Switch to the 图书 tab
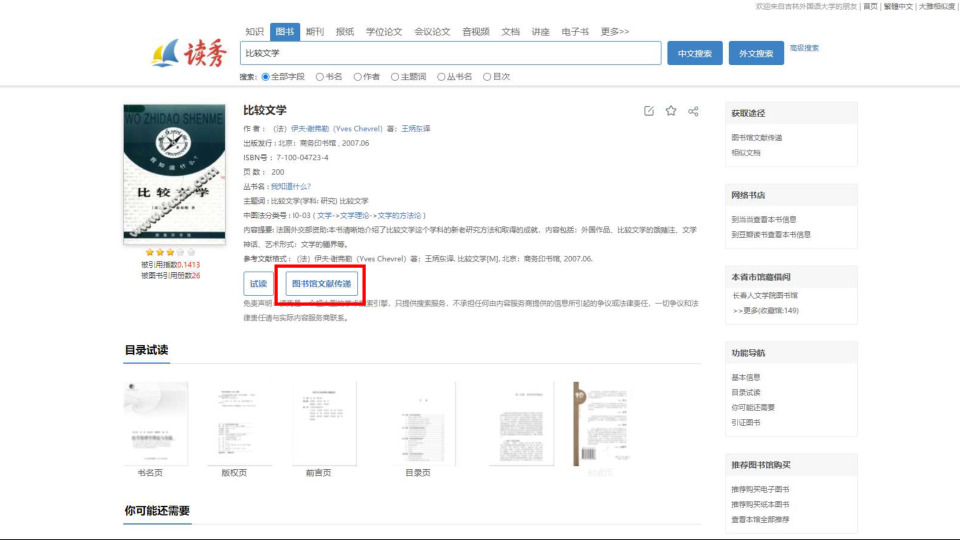Image resolution: width=960 pixels, height=540 pixels. click(x=285, y=32)
